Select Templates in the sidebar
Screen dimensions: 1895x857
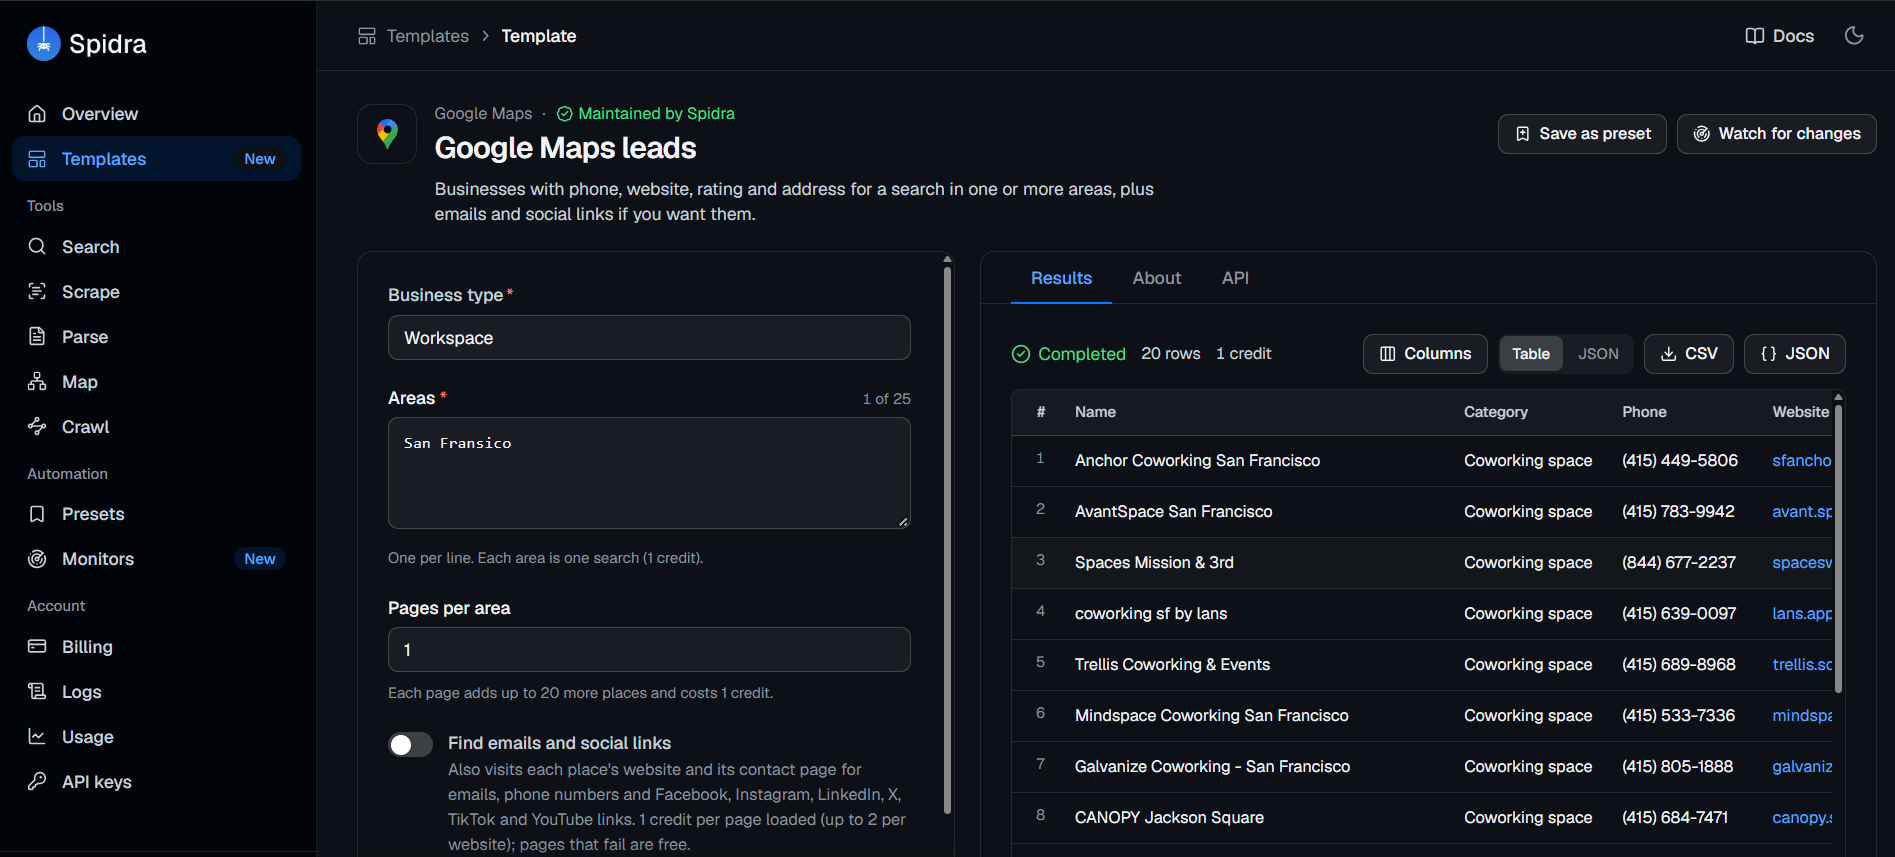point(156,159)
